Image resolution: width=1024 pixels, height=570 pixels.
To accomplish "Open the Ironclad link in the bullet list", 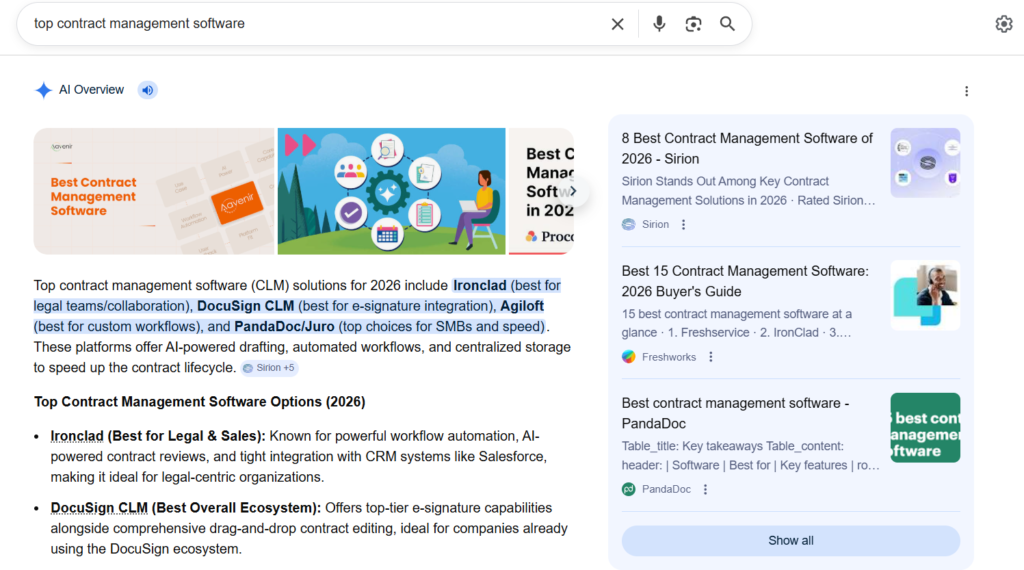I will pos(77,436).
